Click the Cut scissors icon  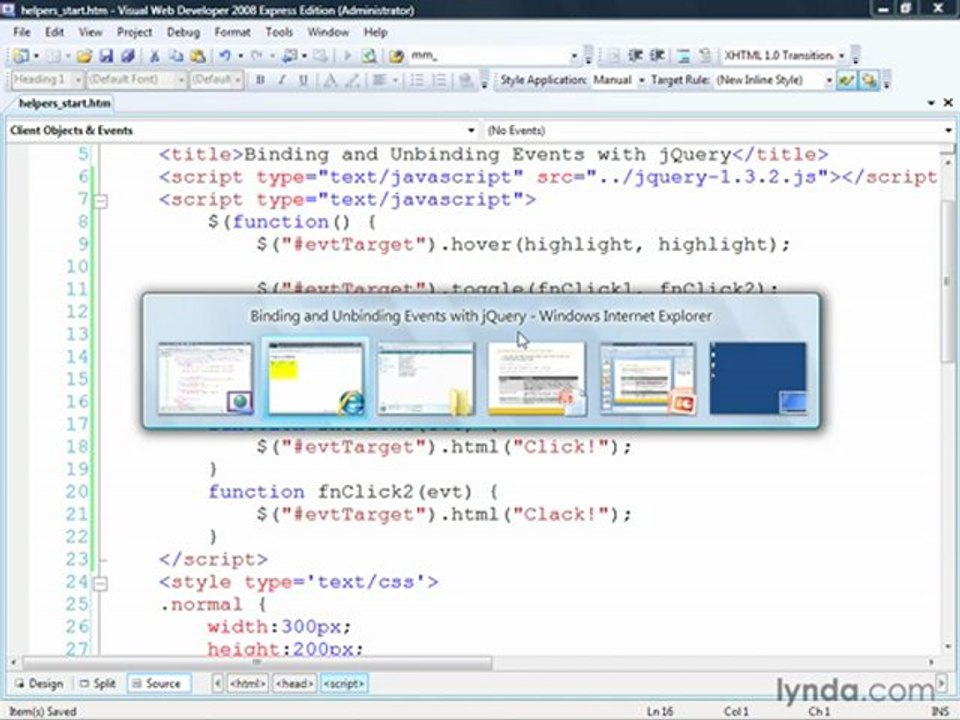(x=154, y=56)
